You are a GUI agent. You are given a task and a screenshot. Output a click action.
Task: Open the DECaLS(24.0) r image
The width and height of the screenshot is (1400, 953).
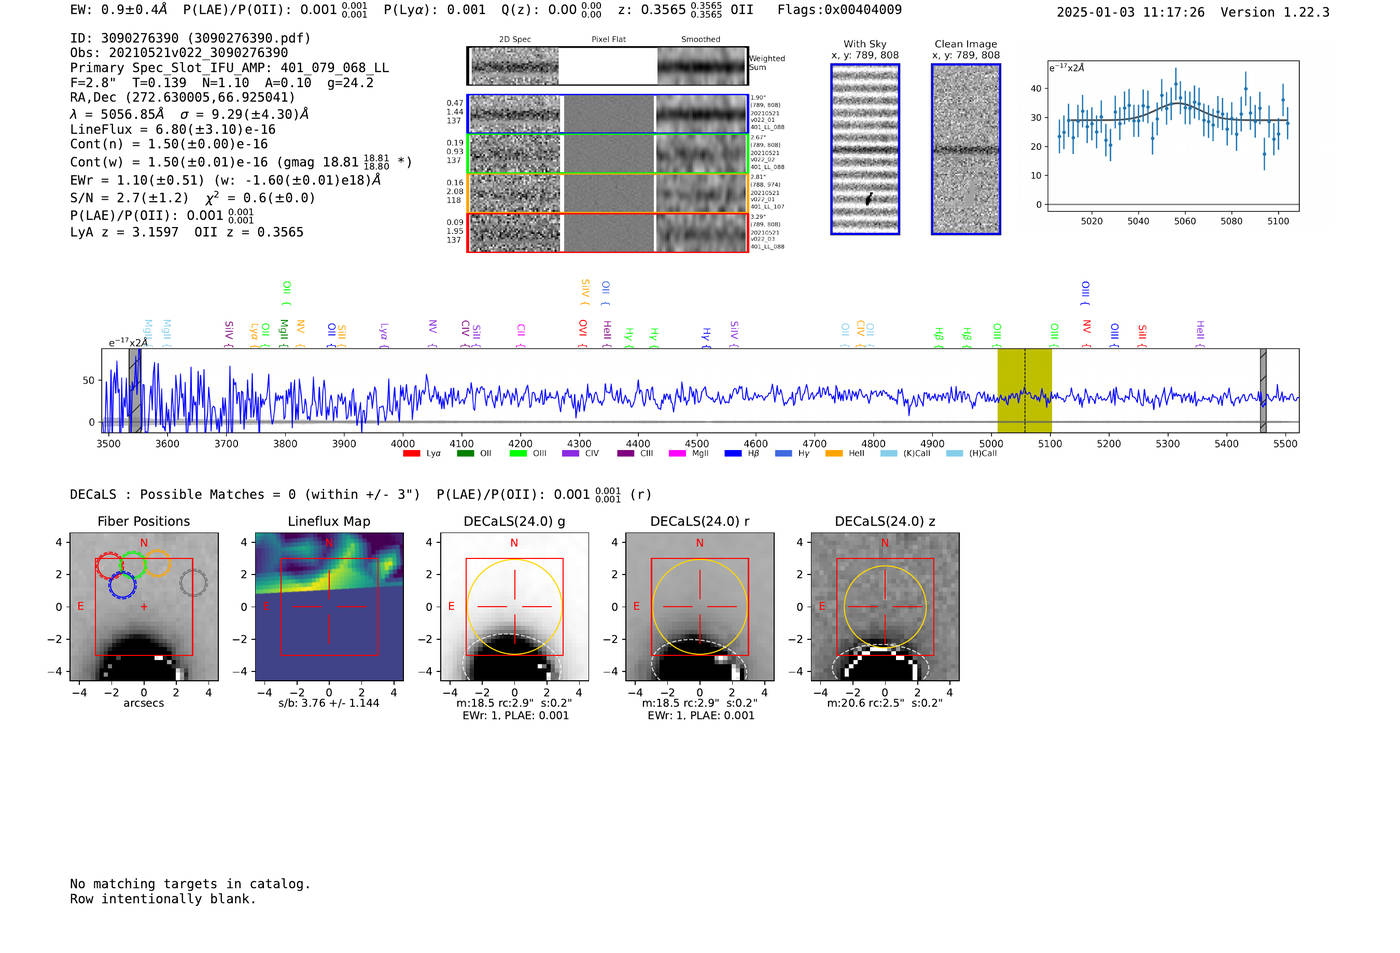(700, 606)
